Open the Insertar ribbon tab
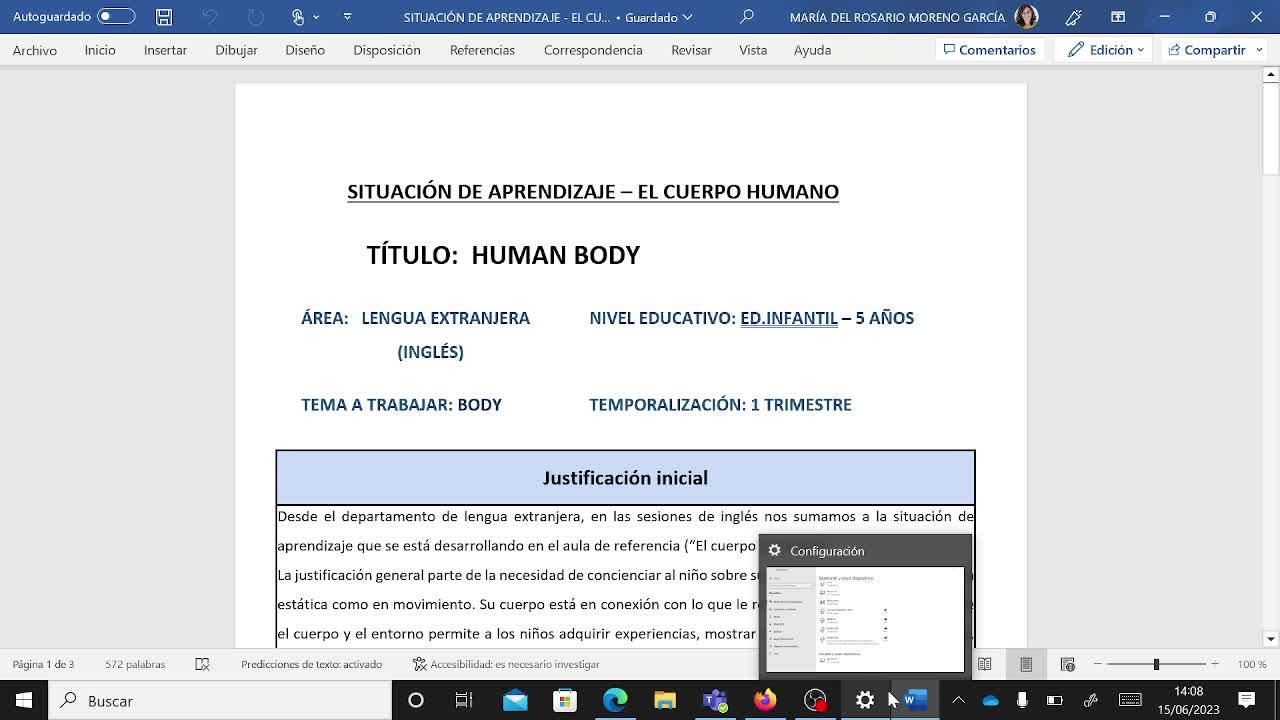Viewport: 1280px width, 720px height. coord(165,50)
